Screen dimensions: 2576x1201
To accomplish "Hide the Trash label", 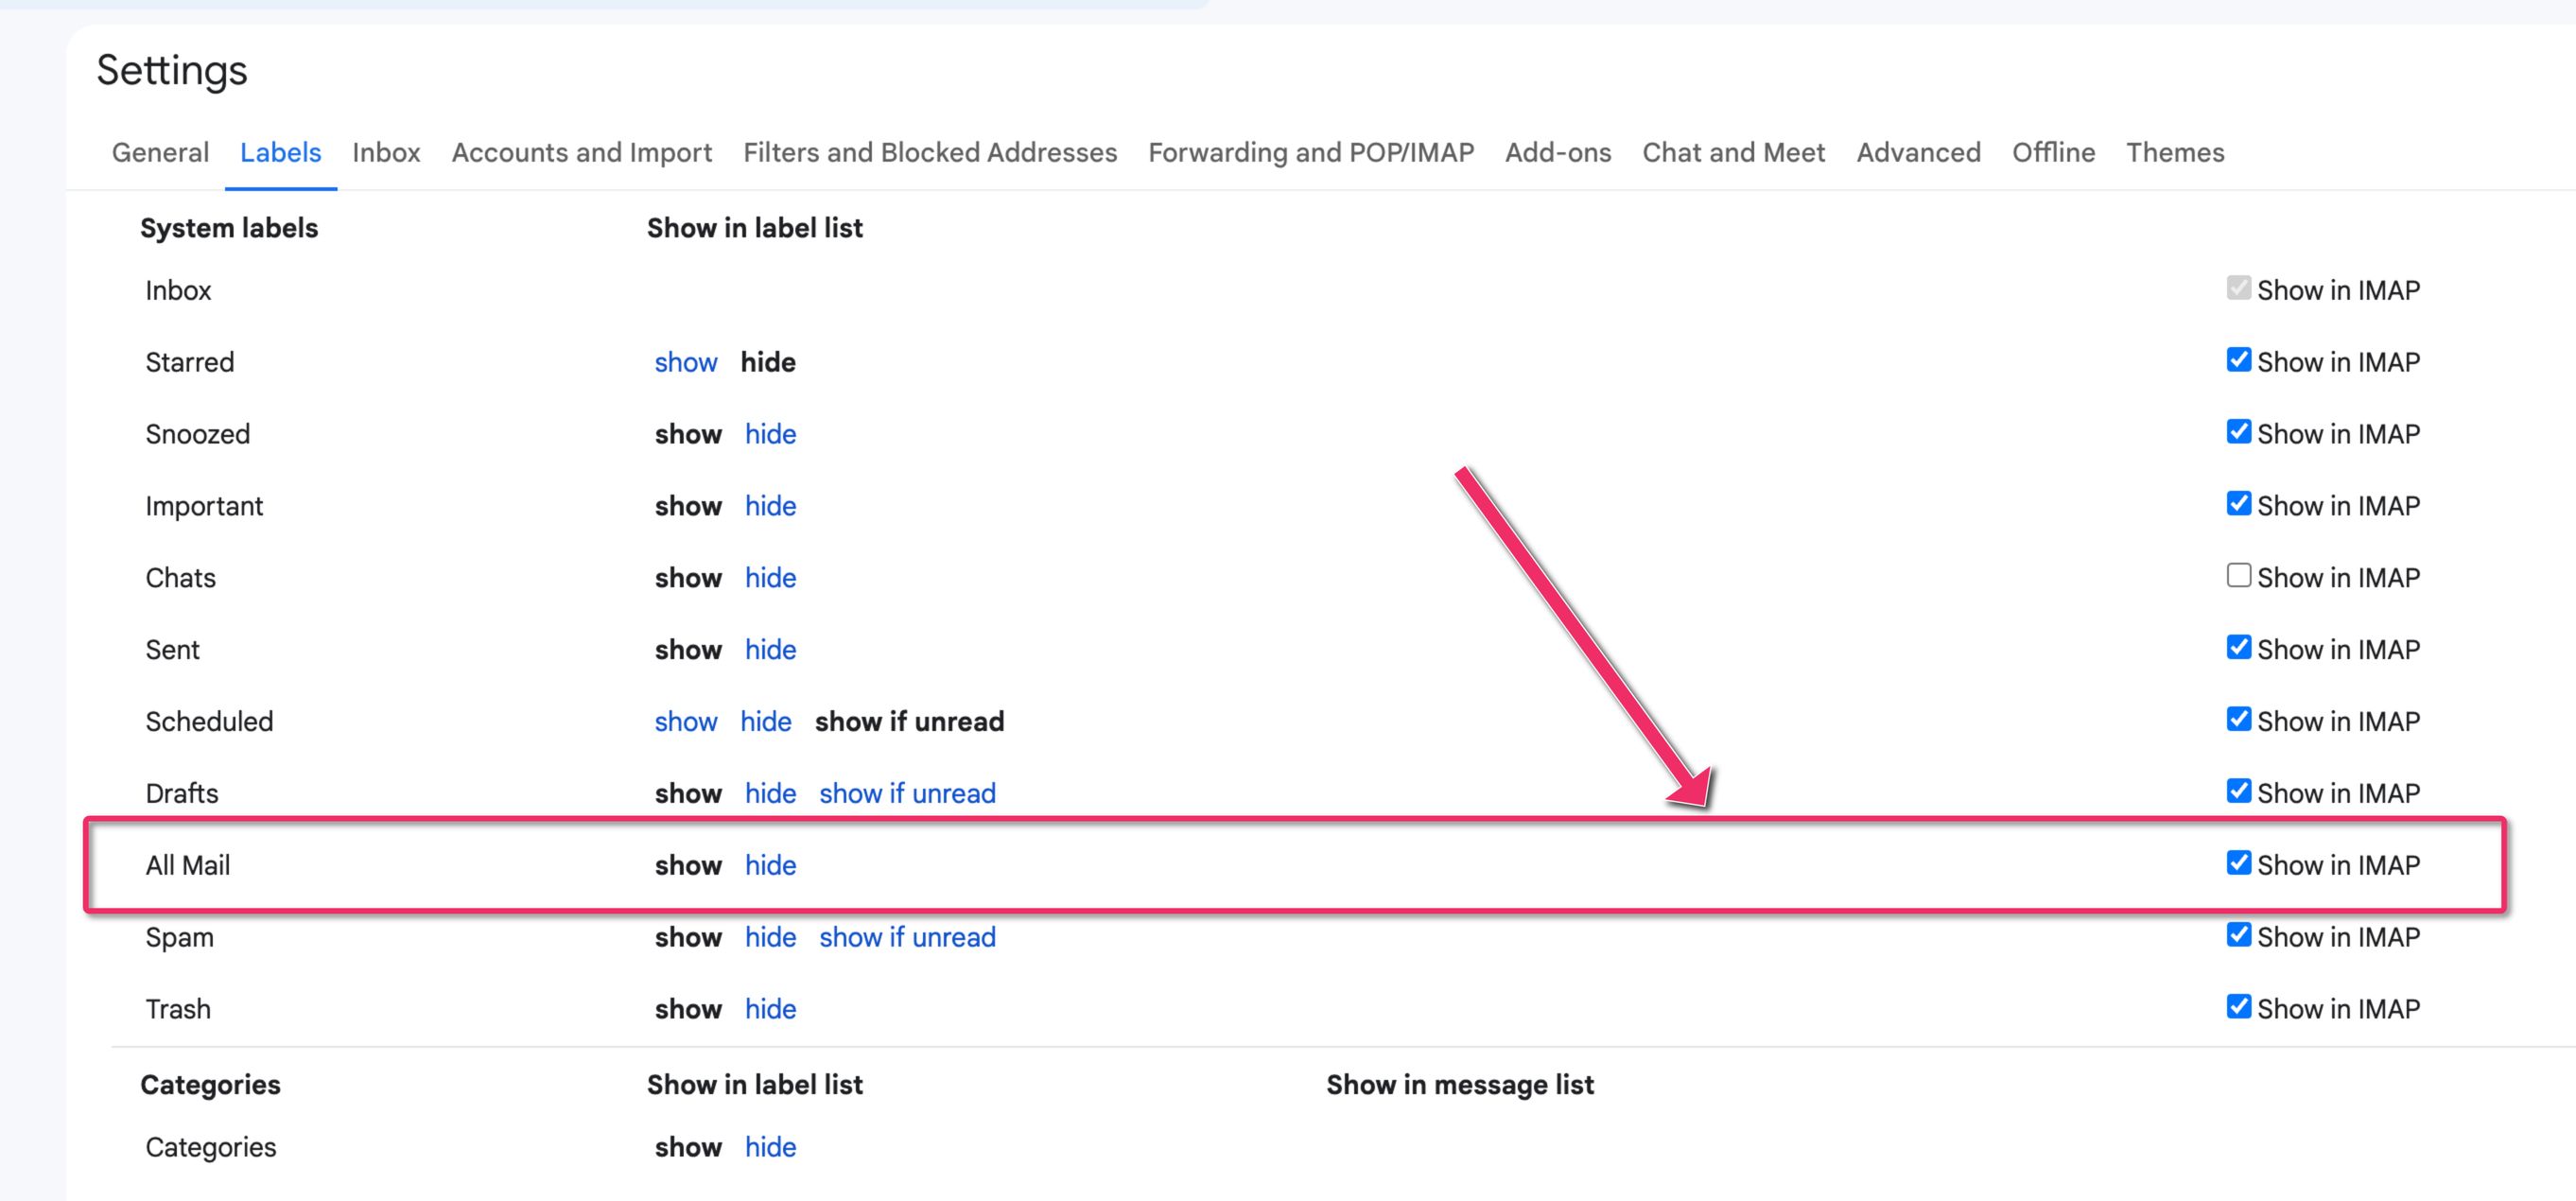I will (770, 1009).
